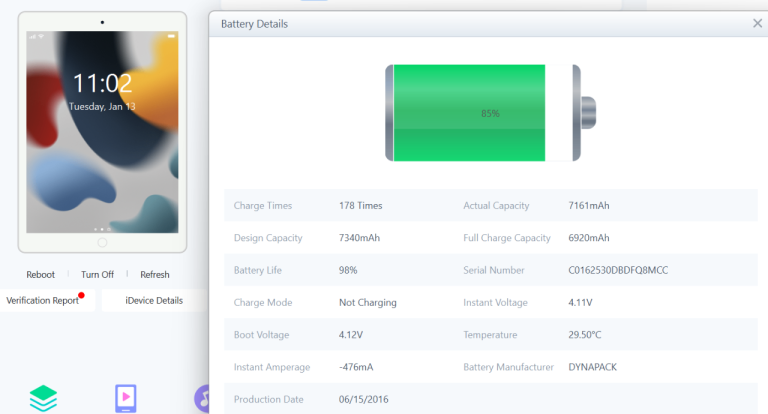
Task: Click the green stacked layers icon
Action: tap(43, 398)
